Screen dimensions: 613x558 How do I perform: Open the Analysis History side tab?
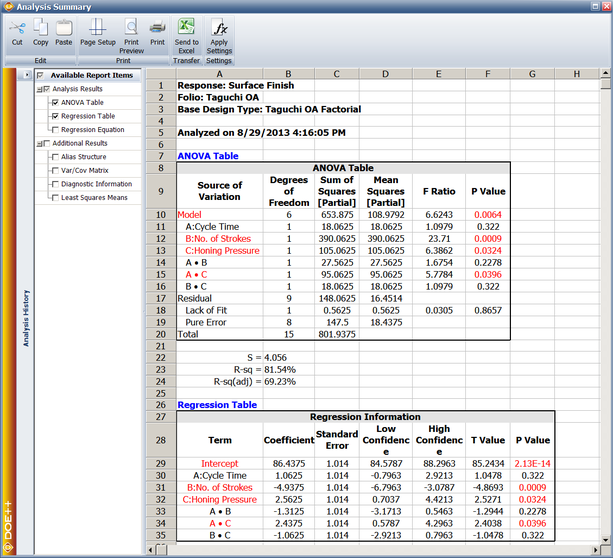26,318
